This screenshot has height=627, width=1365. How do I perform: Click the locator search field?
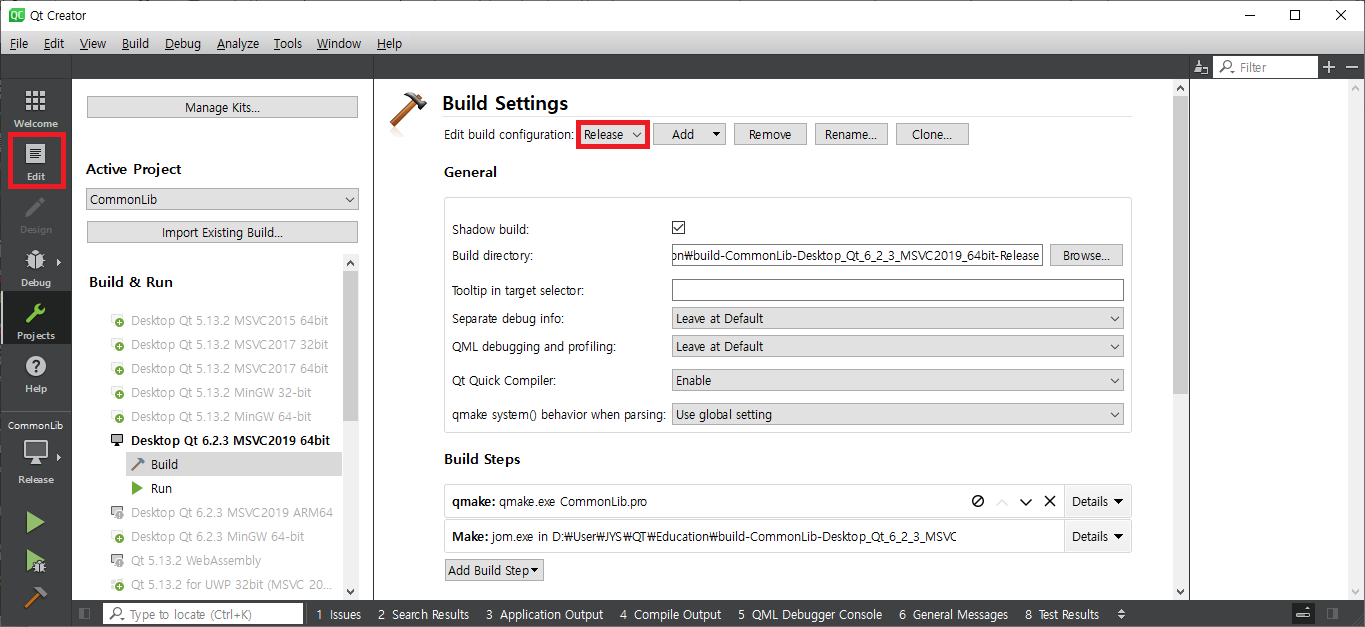[204, 614]
